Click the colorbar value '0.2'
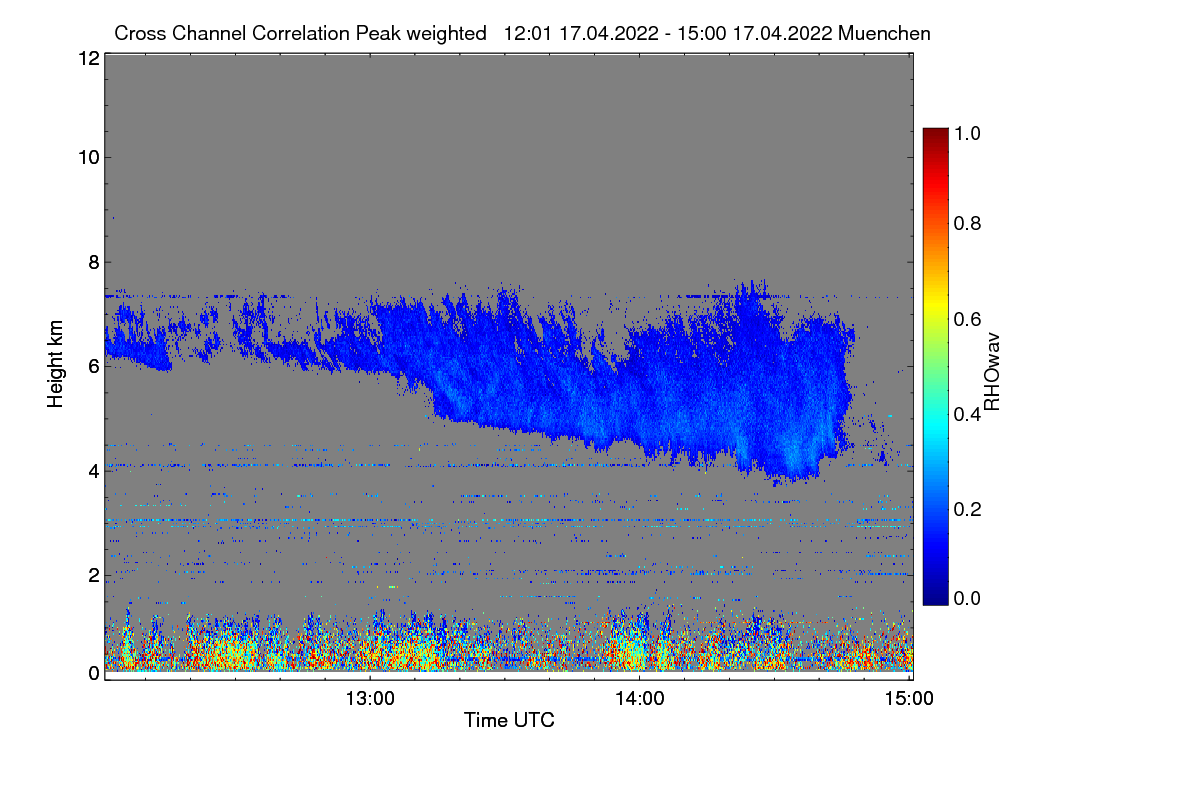This screenshot has width=1200, height=800. click(x=967, y=509)
